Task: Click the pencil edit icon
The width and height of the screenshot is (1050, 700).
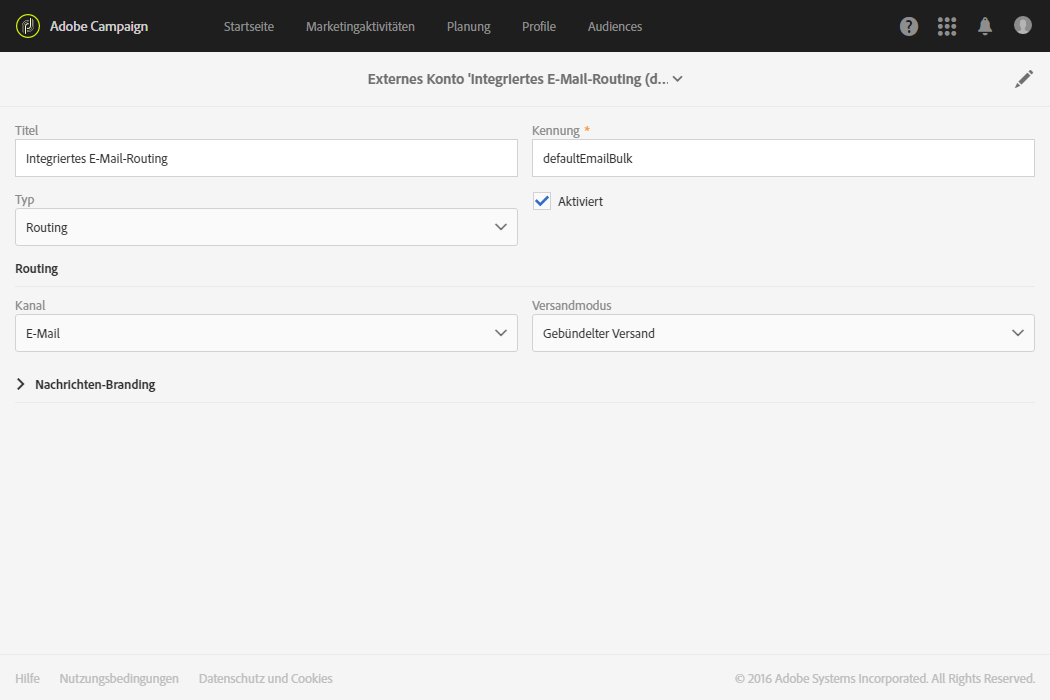Action: click(1024, 79)
